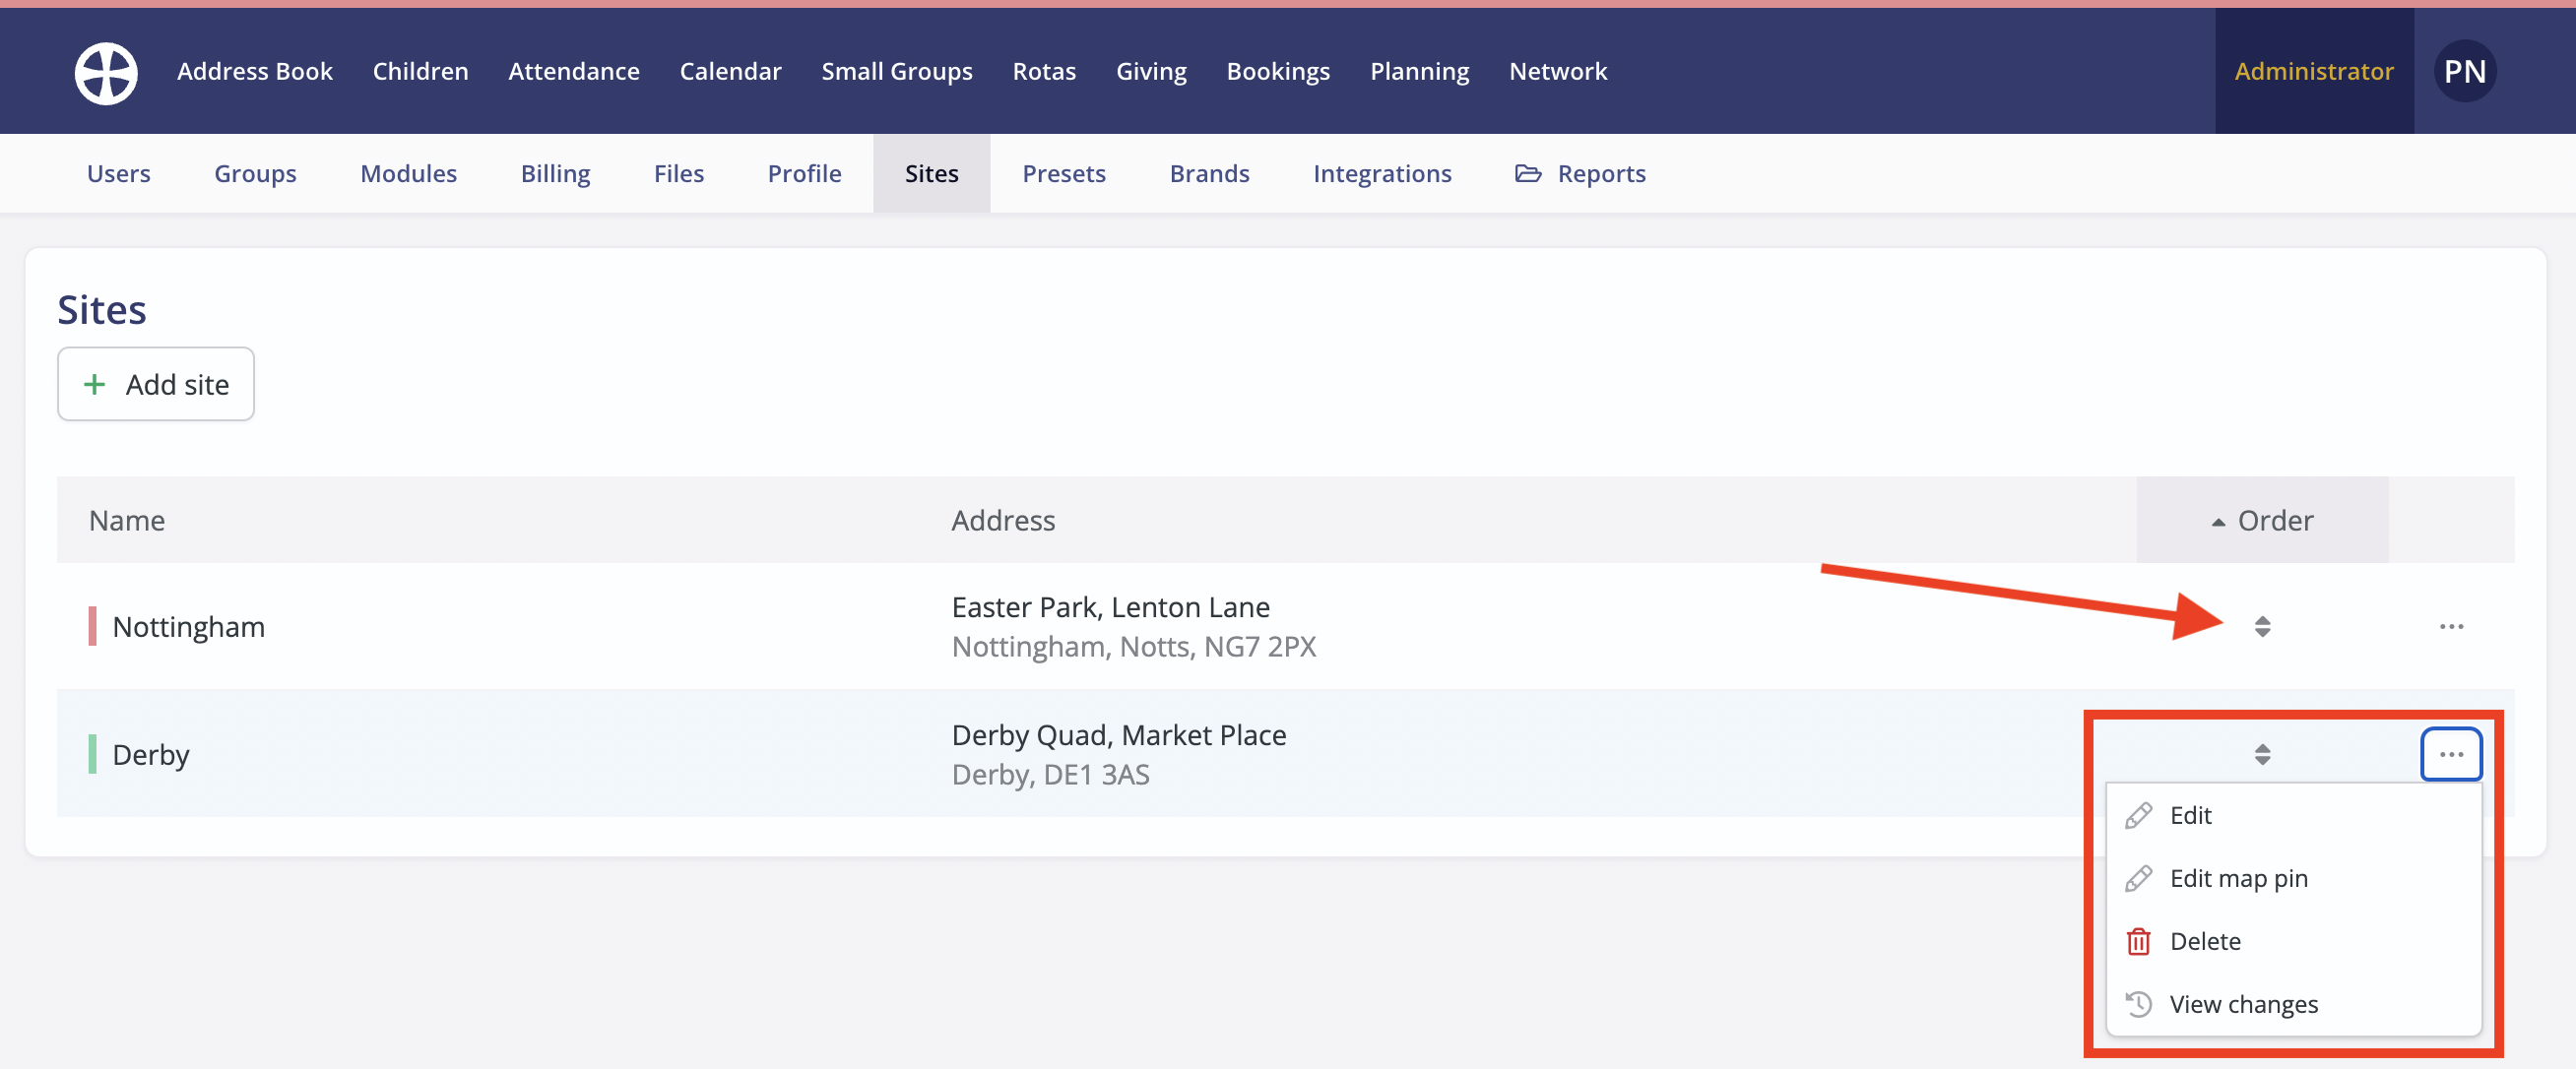Select Edit map pin option

(2238, 879)
